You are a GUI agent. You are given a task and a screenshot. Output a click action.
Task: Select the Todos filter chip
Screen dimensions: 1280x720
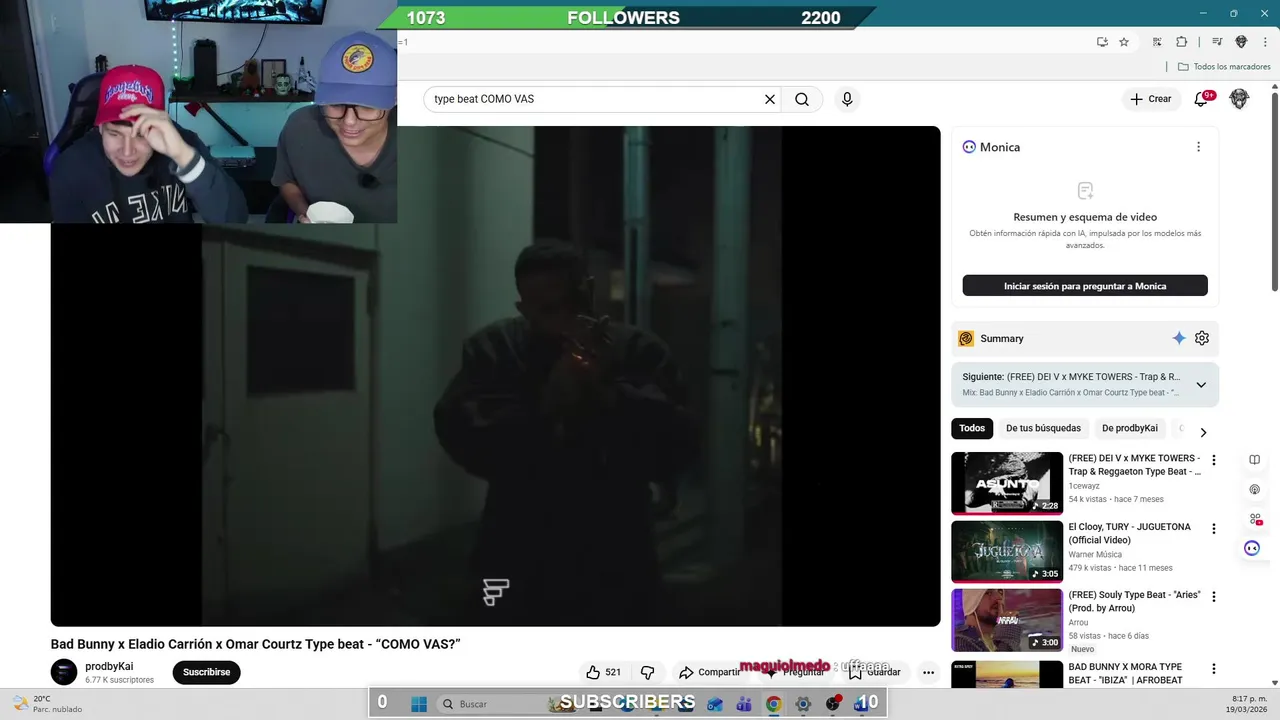click(972, 428)
